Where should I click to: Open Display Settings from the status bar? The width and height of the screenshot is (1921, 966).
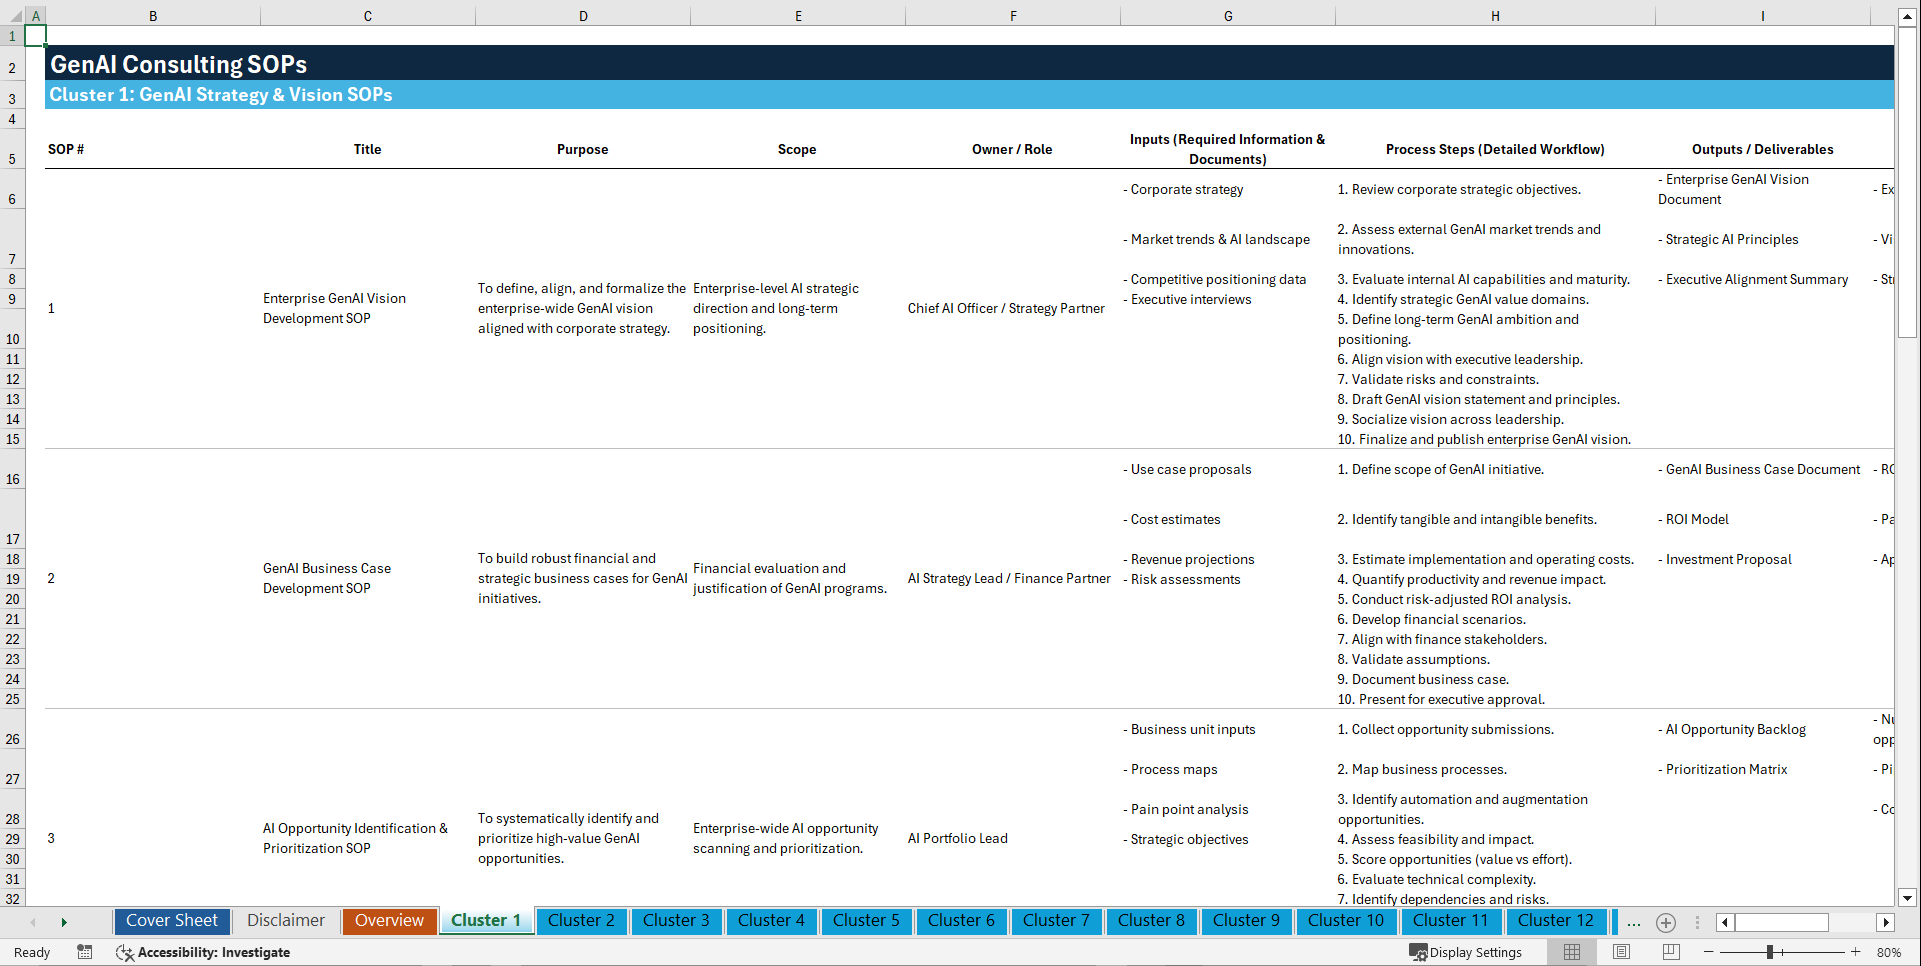coord(1466,952)
